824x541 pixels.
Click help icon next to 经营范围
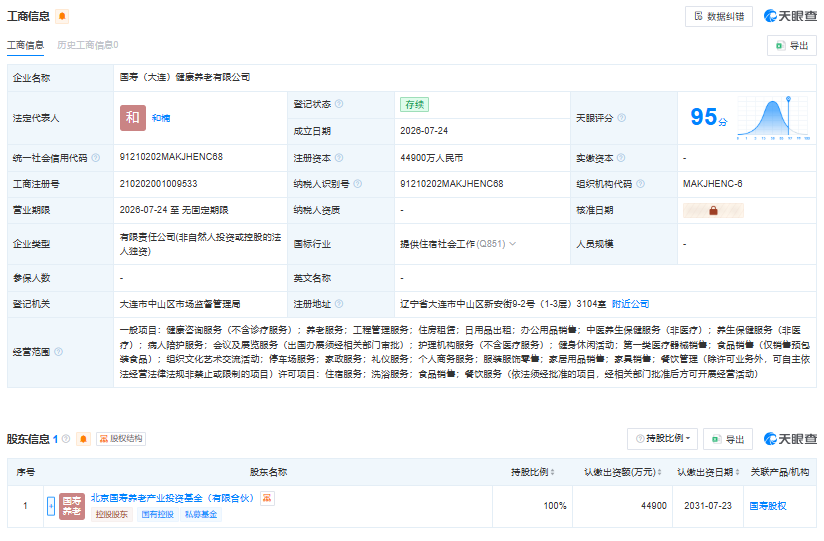pos(58,352)
